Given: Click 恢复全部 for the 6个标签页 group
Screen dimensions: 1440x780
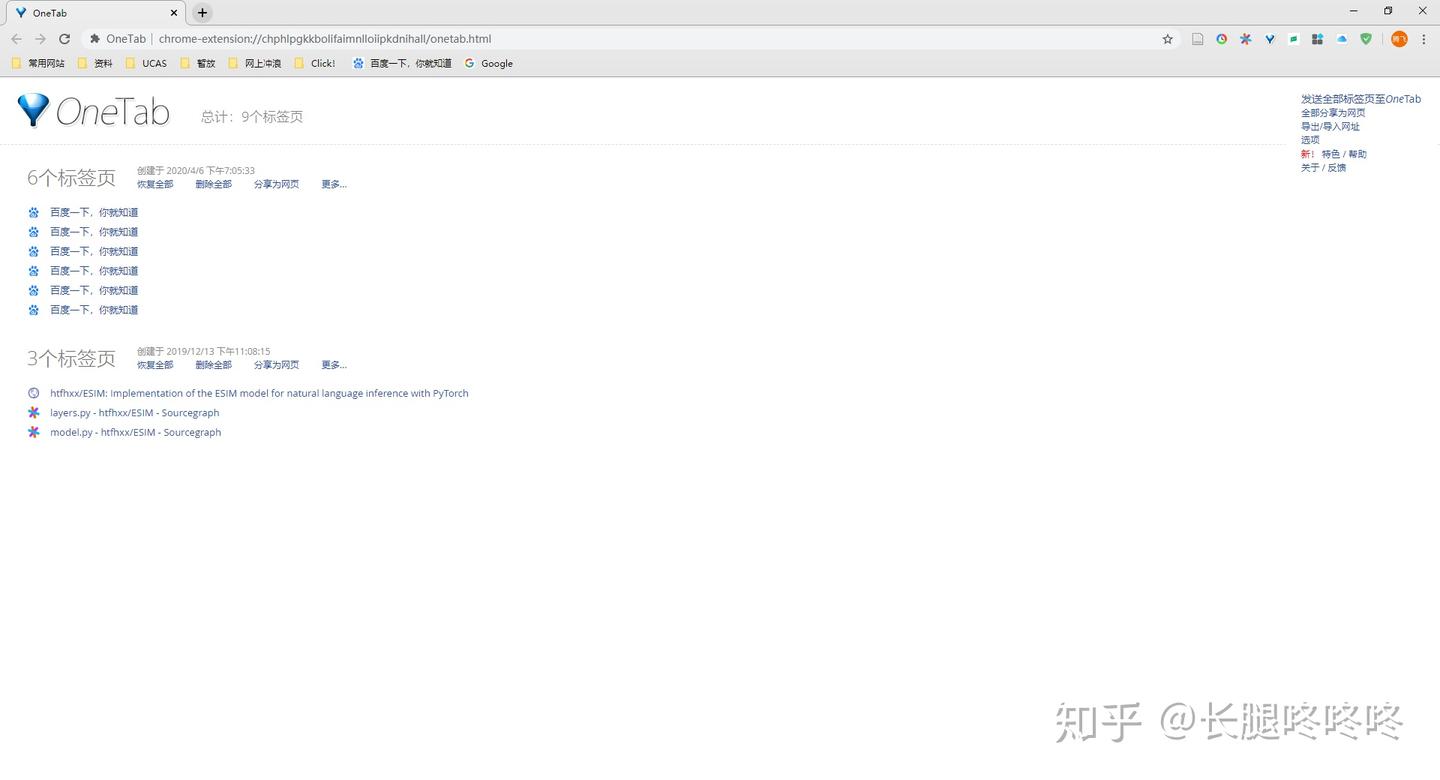Looking at the screenshot, I should [x=155, y=184].
